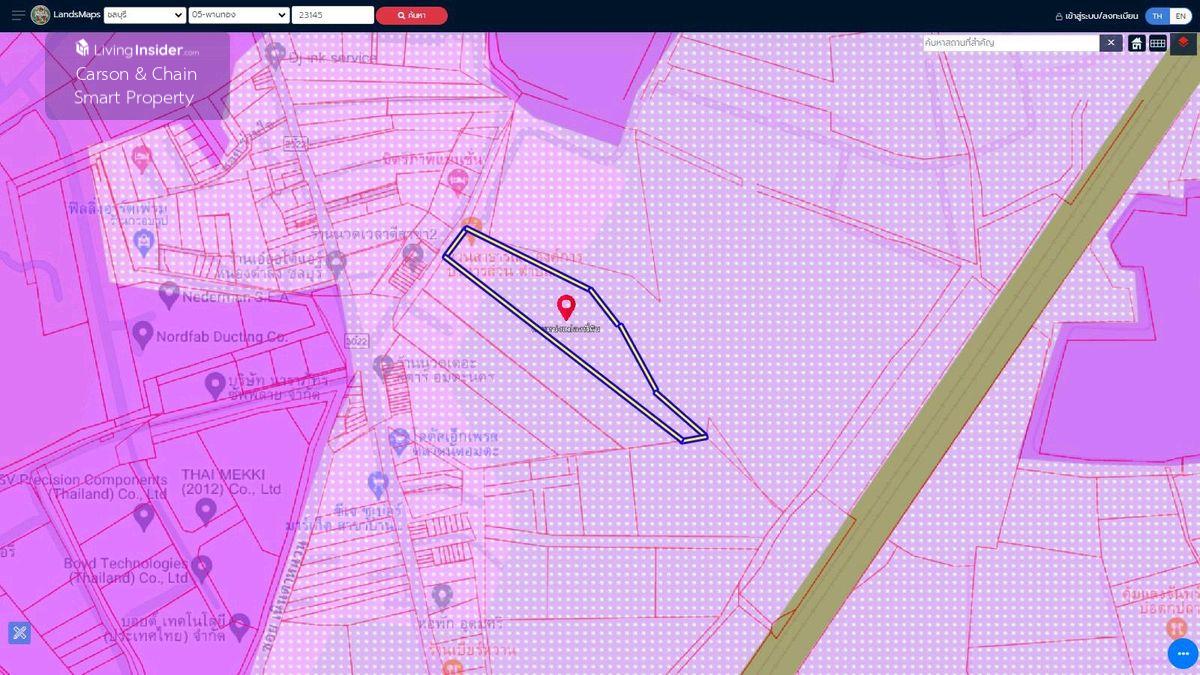Click the measuring tool icon at bottom-left
Viewport: 1200px width, 675px height.
[19, 632]
